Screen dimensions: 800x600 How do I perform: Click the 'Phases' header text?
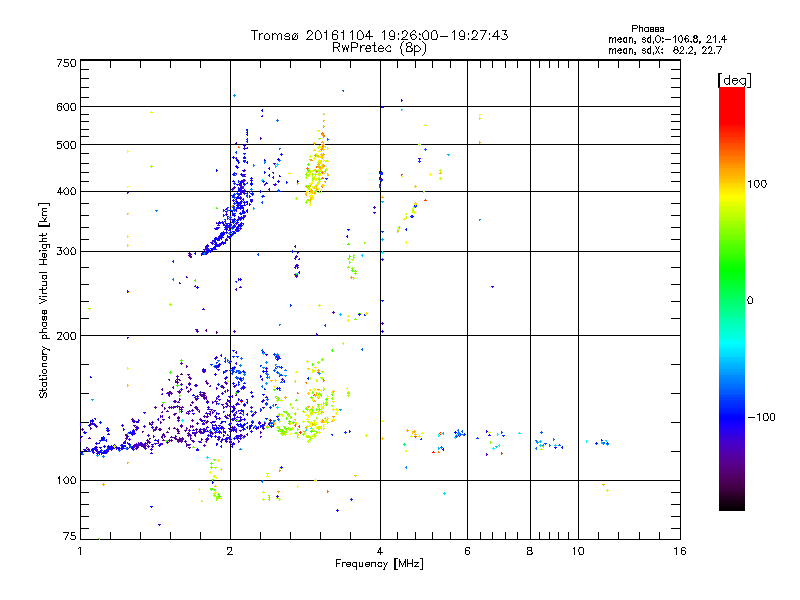647,29
